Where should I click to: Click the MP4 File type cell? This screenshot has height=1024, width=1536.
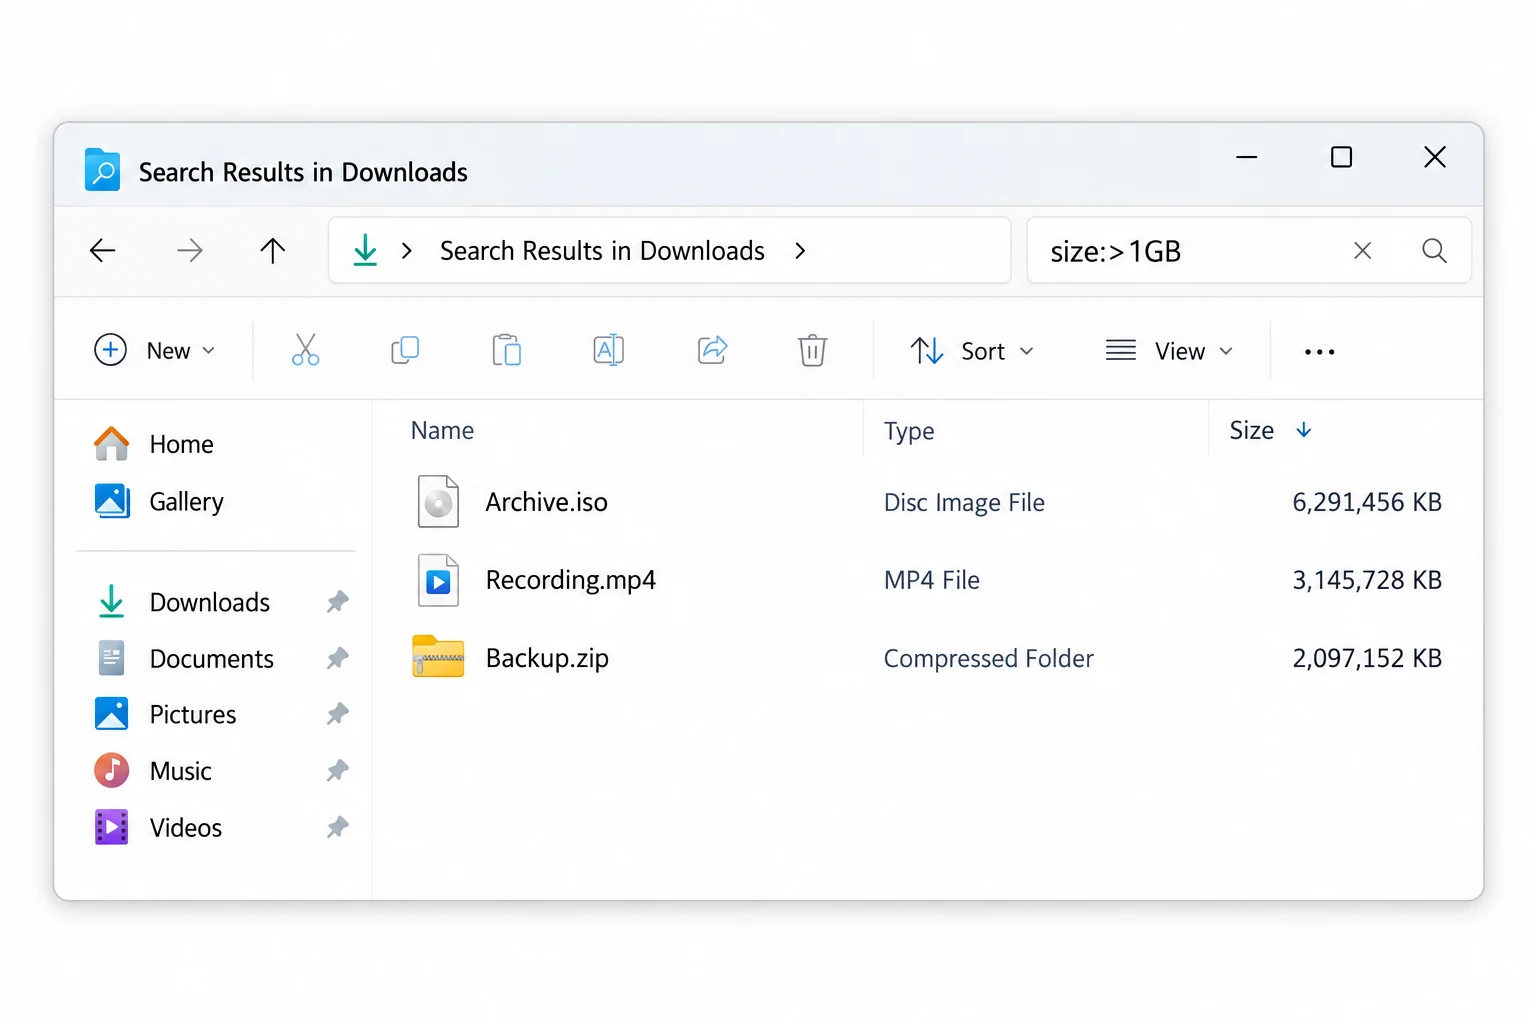[x=931, y=580]
